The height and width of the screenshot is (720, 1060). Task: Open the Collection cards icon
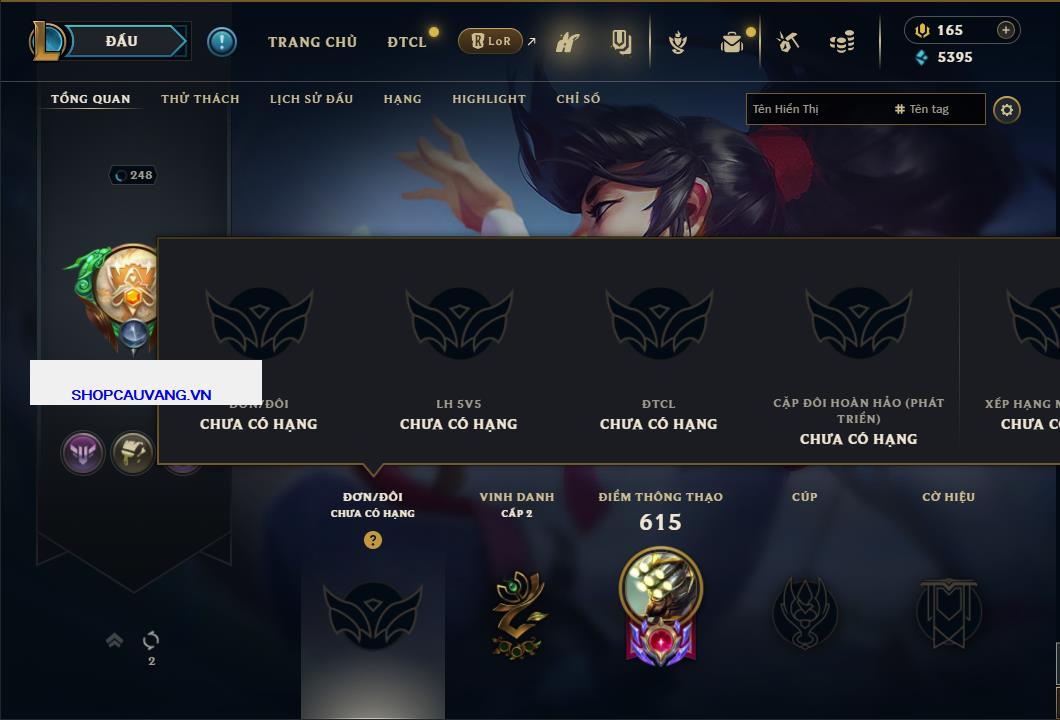click(621, 42)
